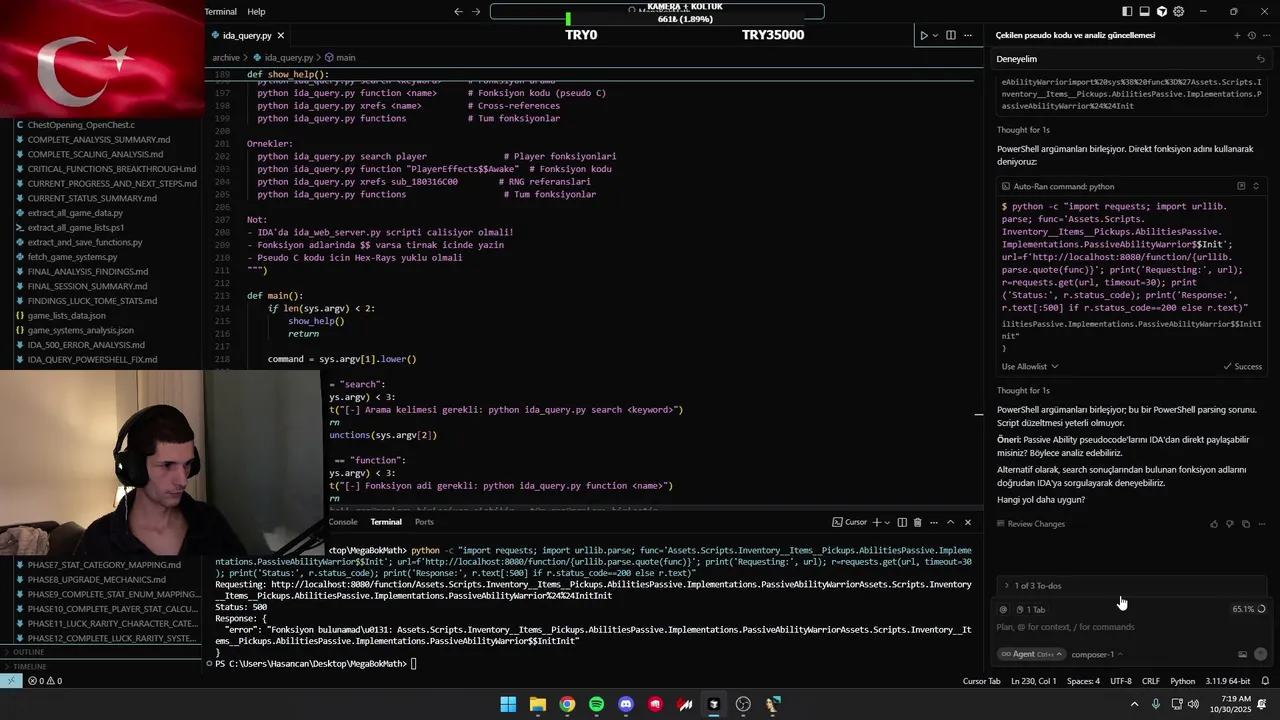
Task: Copy the chat response
Action: [1245, 524]
